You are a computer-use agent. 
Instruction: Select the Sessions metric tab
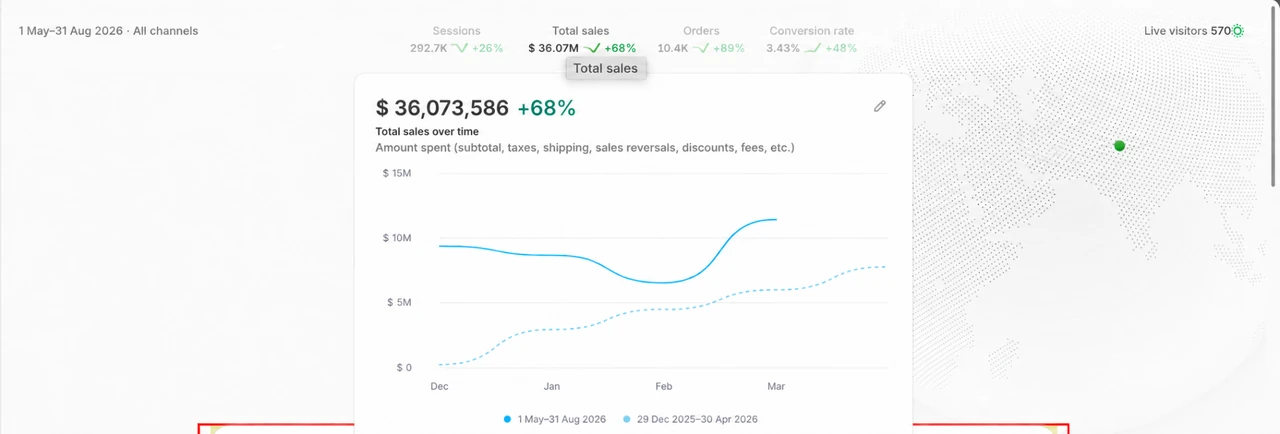[x=457, y=39]
